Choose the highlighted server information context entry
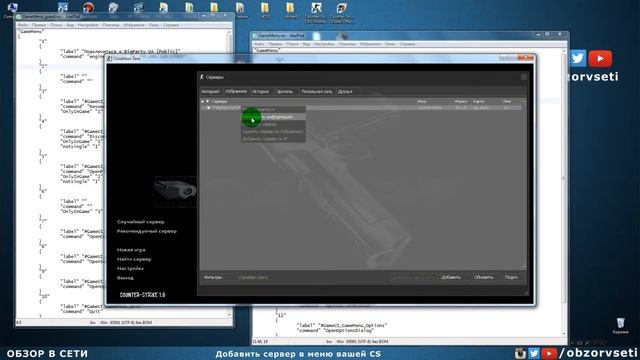Viewport: 640px width, 360px height. (x=273, y=117)
